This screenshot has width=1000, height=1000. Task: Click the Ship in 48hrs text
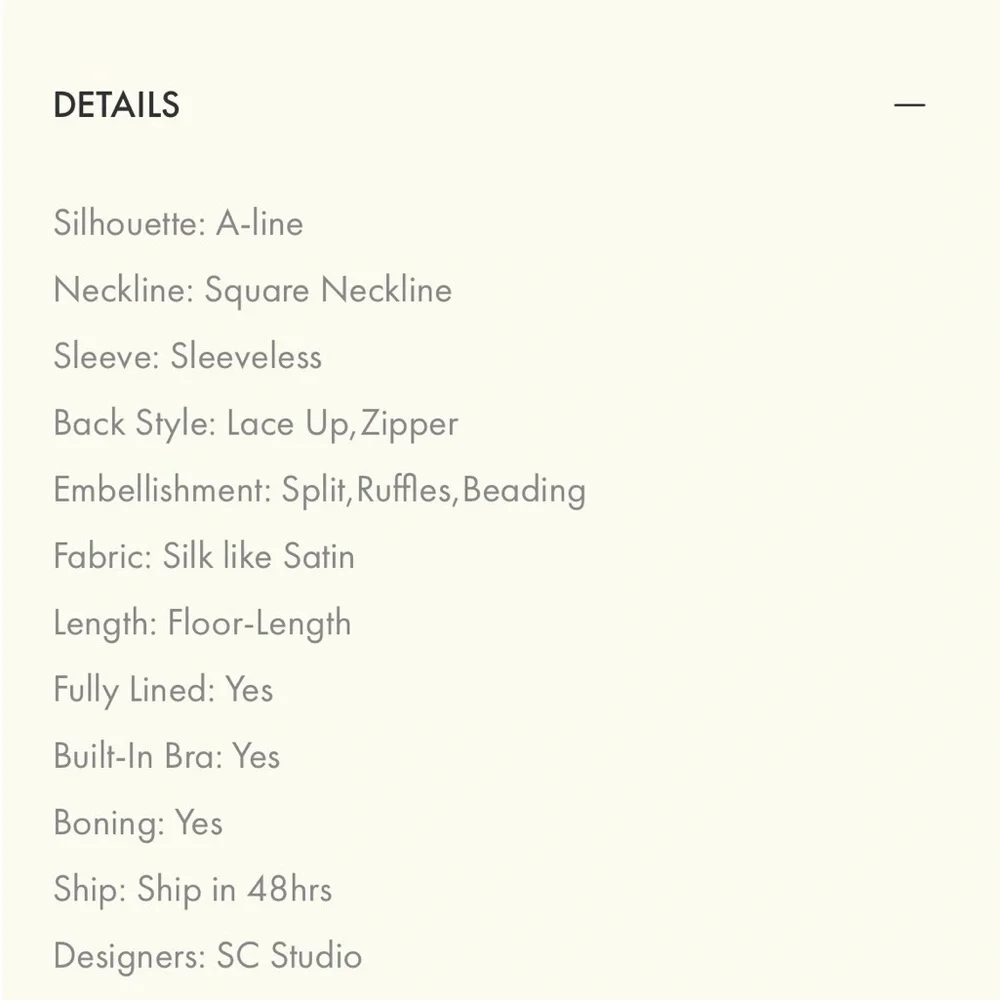(x=235, y=890)
